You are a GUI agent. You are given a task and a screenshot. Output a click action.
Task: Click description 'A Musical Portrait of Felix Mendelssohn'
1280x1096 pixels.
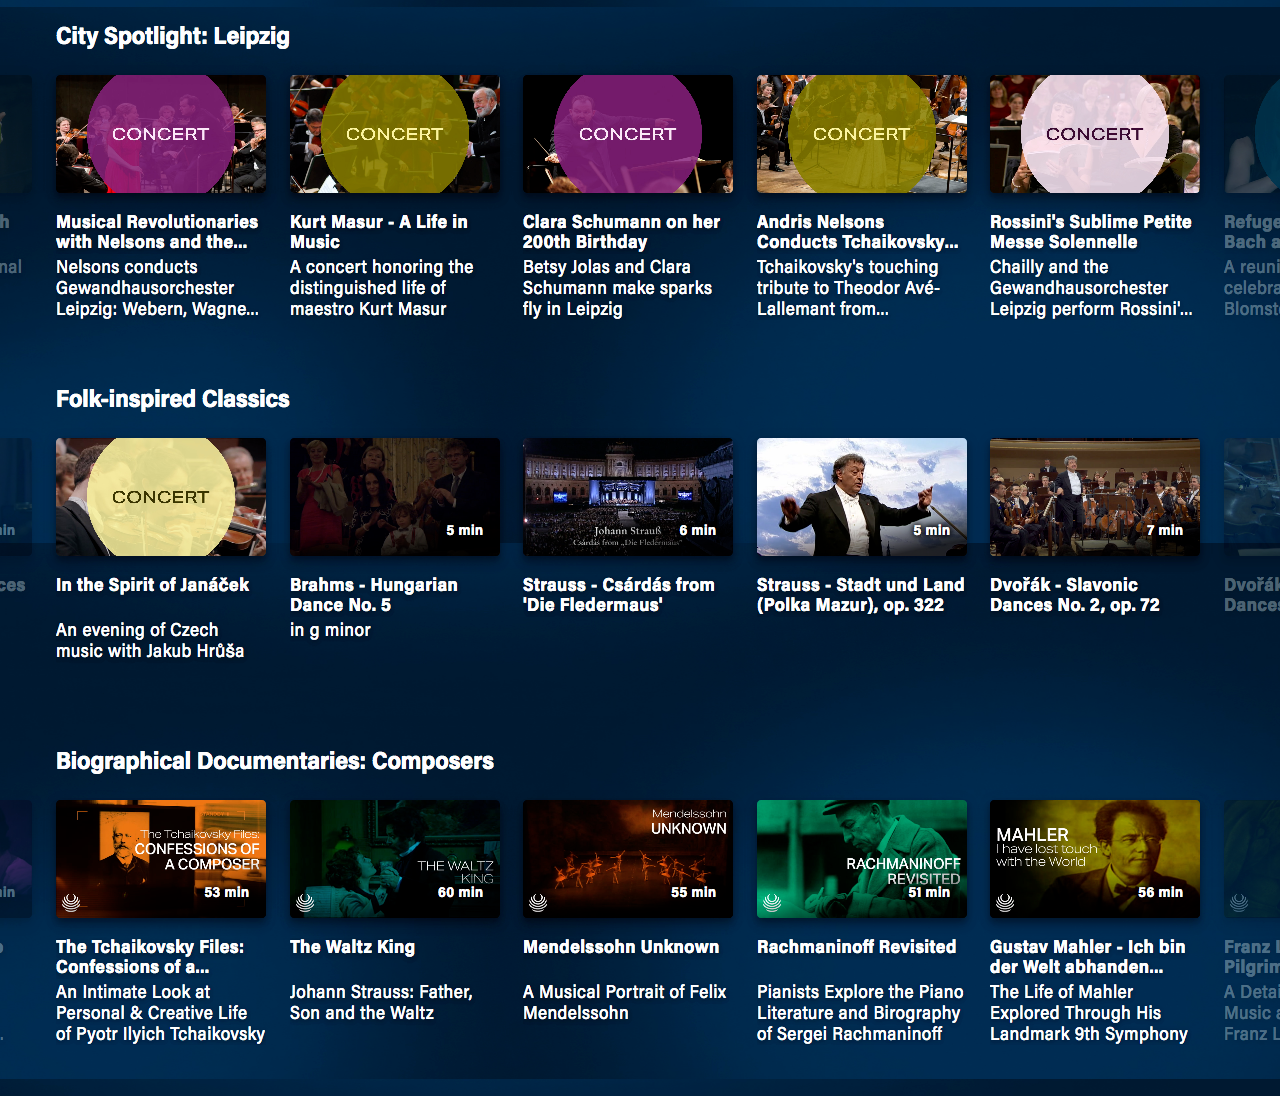click(x=625, y=1003)
